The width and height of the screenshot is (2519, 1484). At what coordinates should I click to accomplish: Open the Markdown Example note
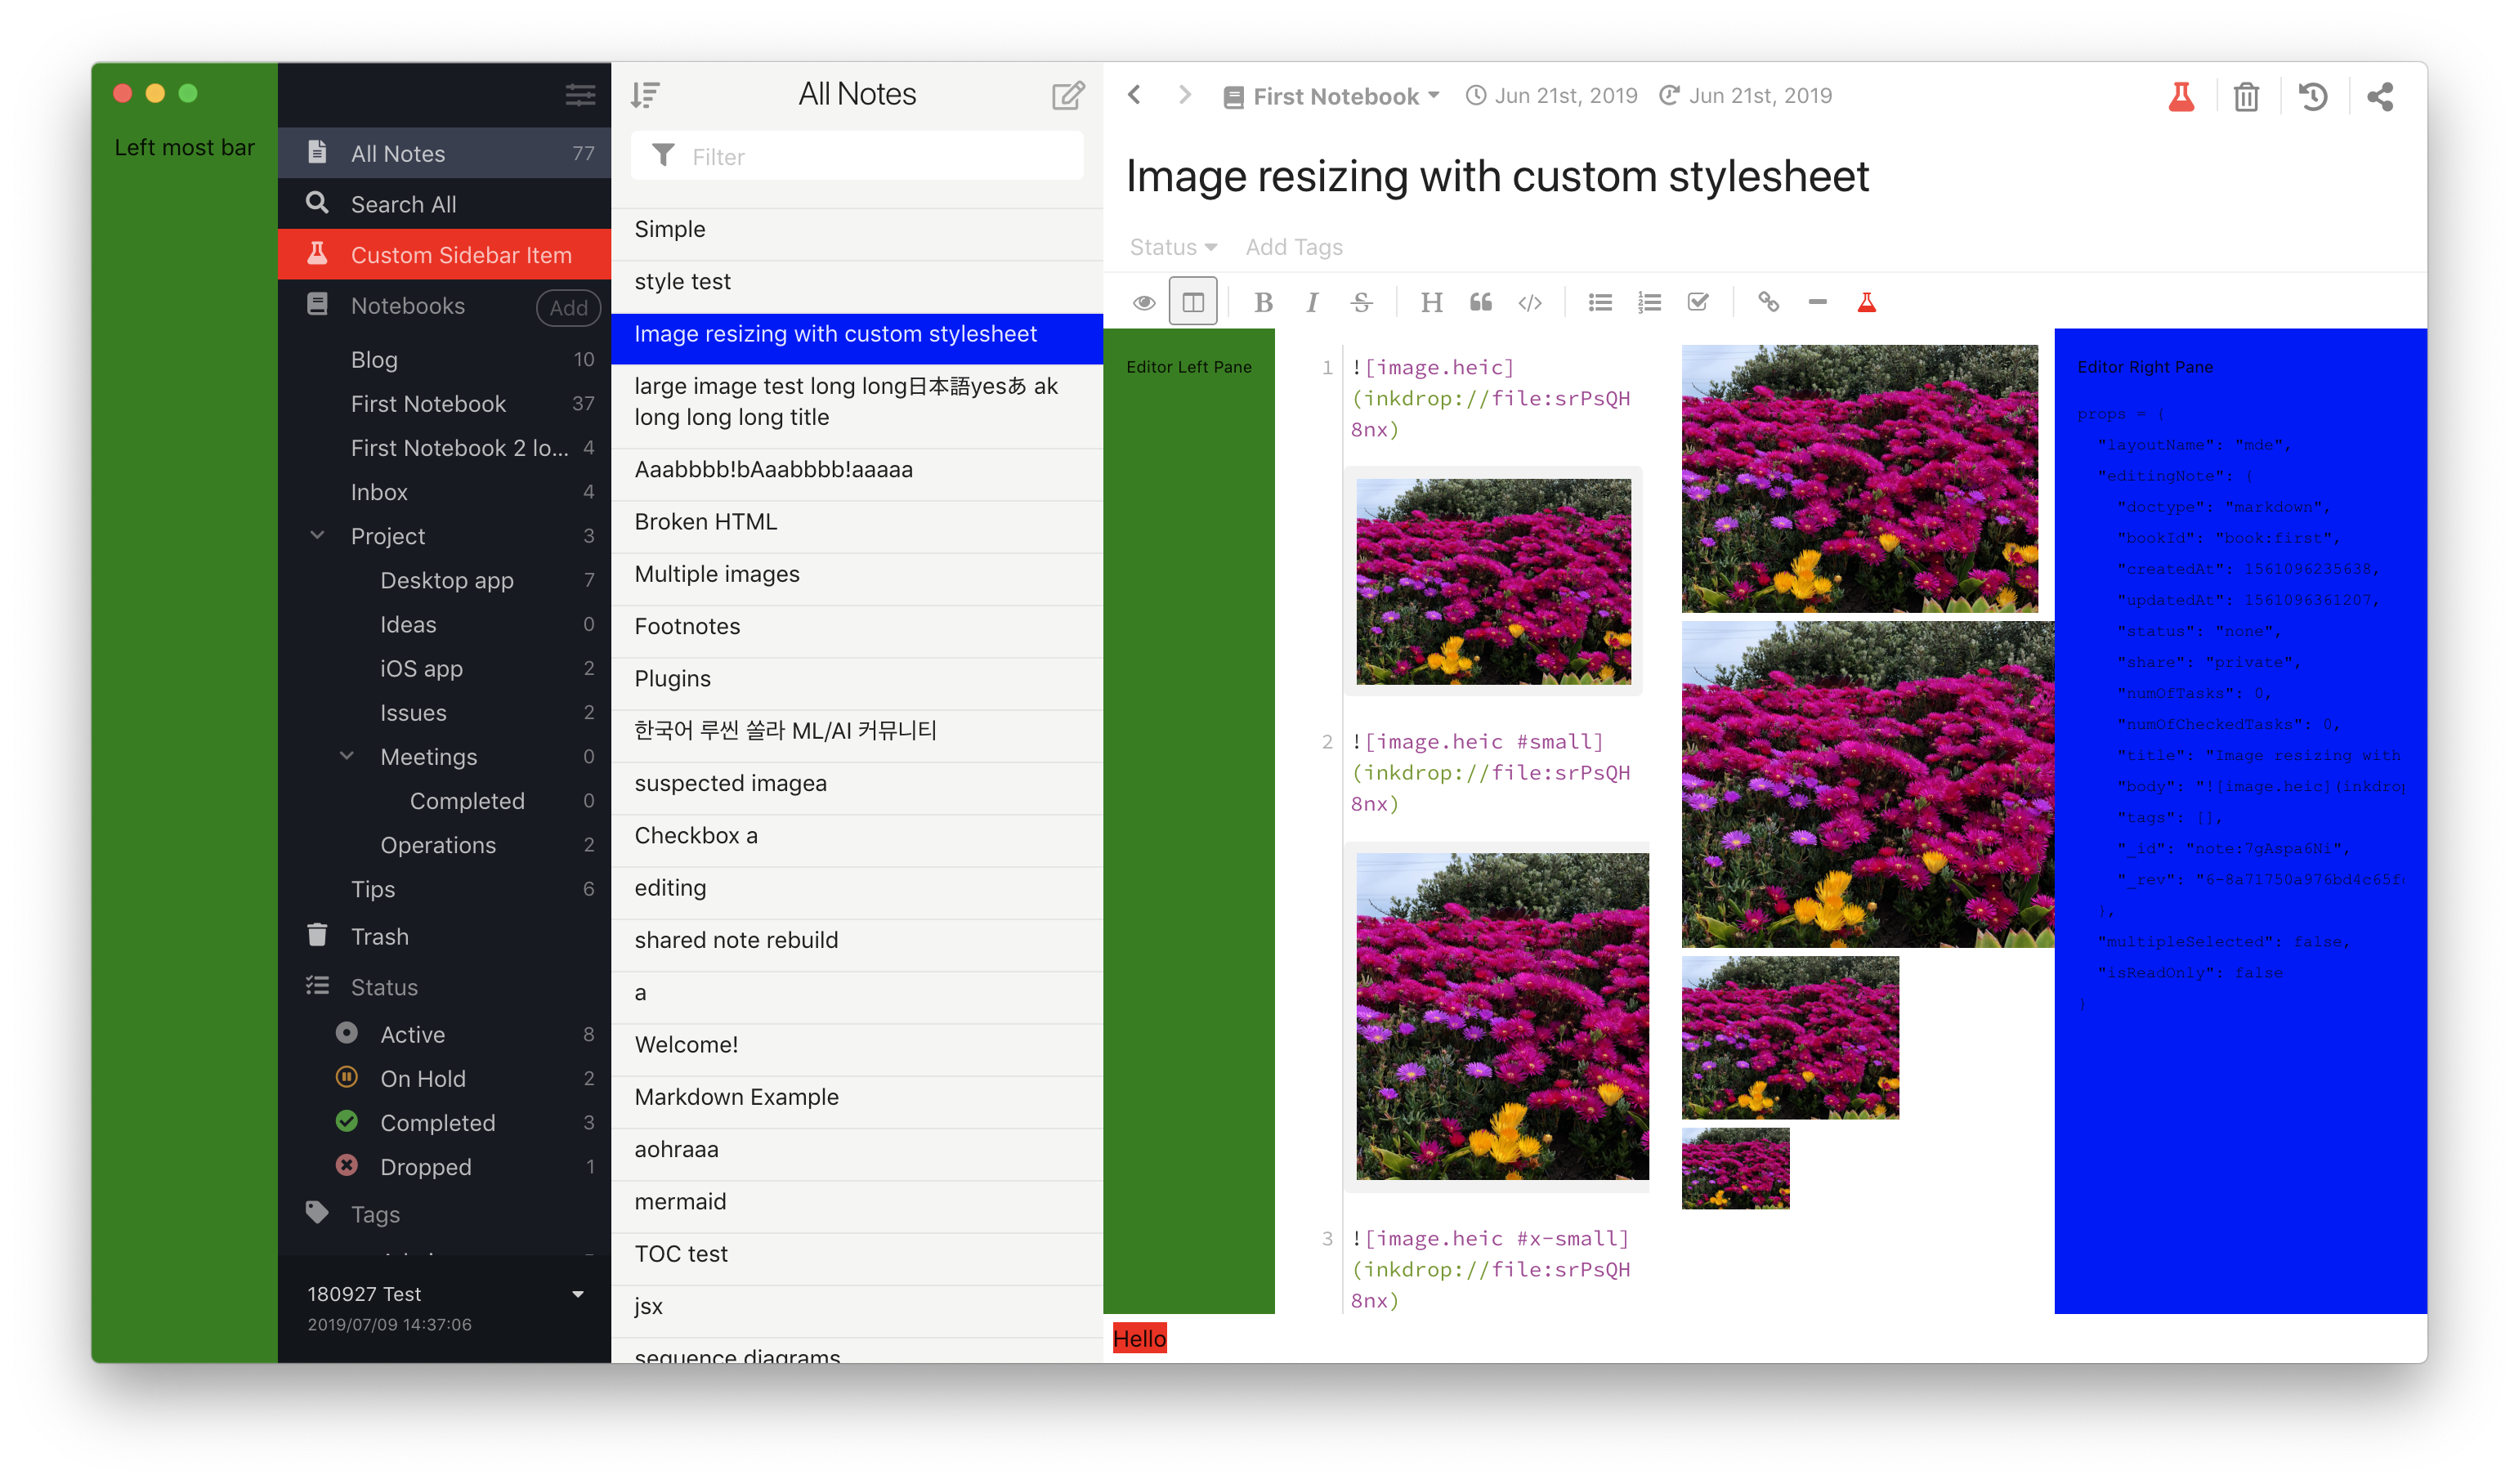point(736,1097)
